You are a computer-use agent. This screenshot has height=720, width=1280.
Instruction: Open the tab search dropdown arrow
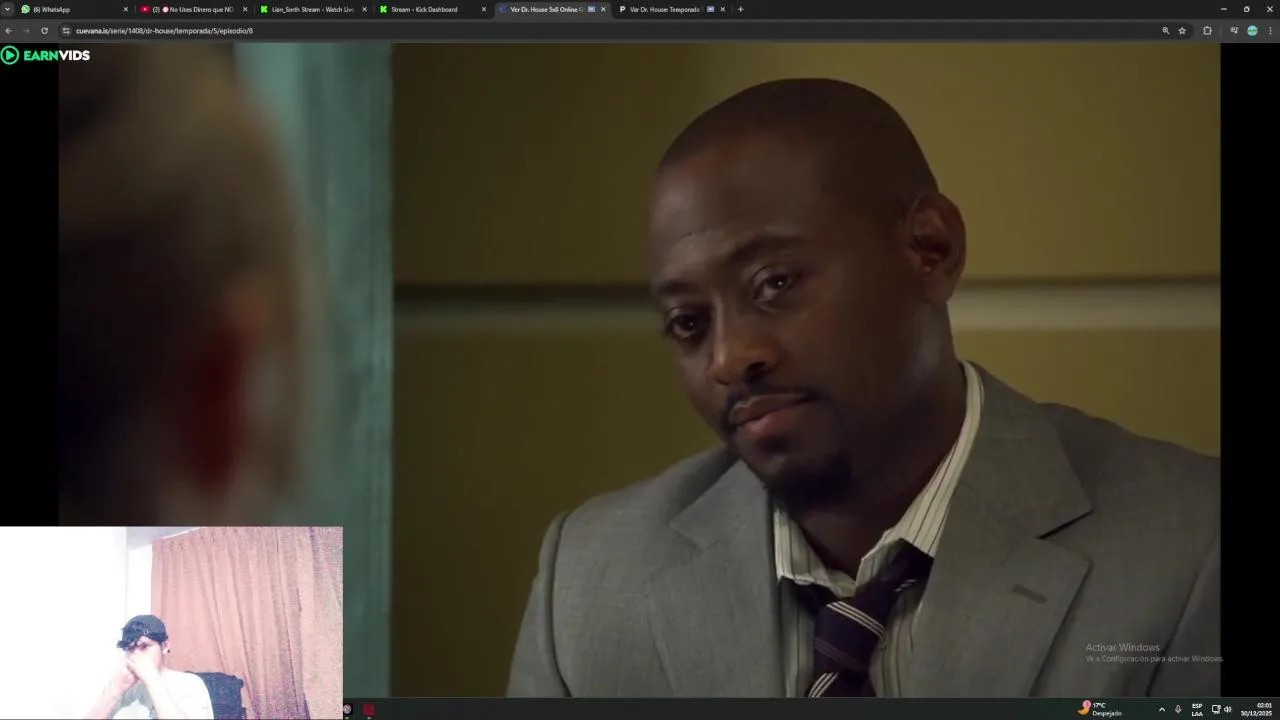click(8, 9)
